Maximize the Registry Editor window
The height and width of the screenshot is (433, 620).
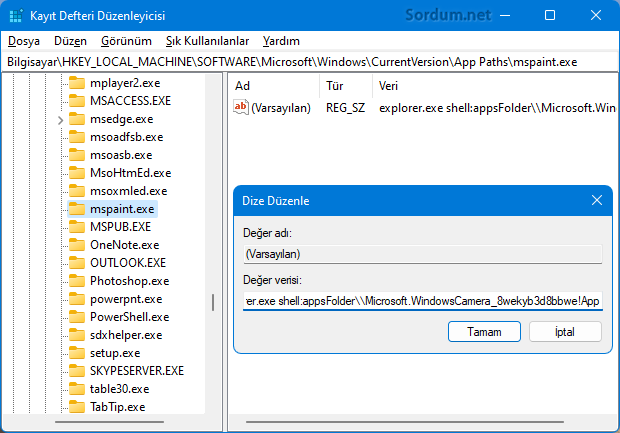pos(550,15)
